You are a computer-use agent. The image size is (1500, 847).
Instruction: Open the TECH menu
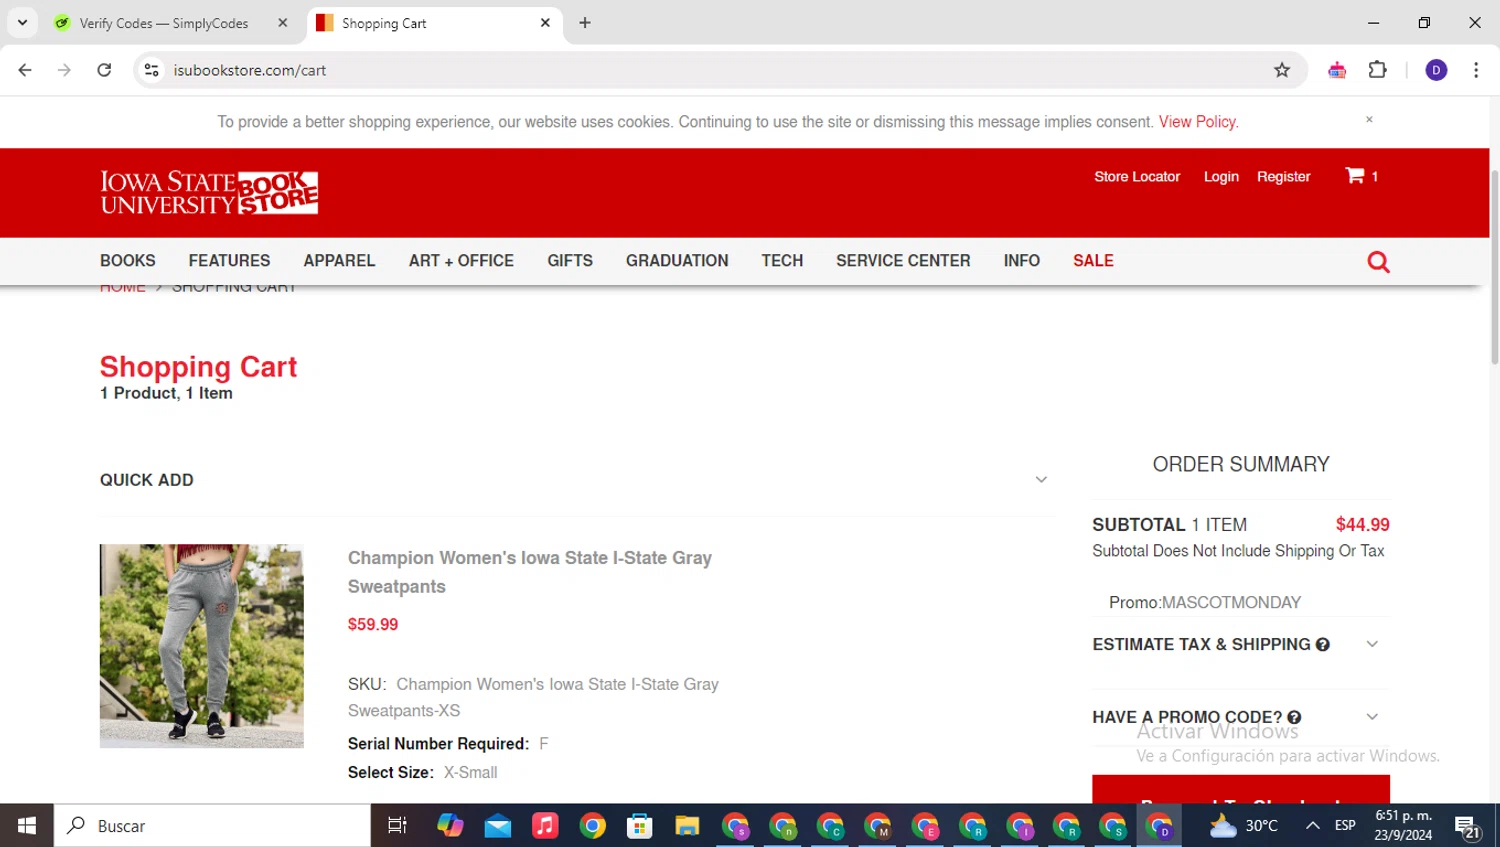(782, 260)
